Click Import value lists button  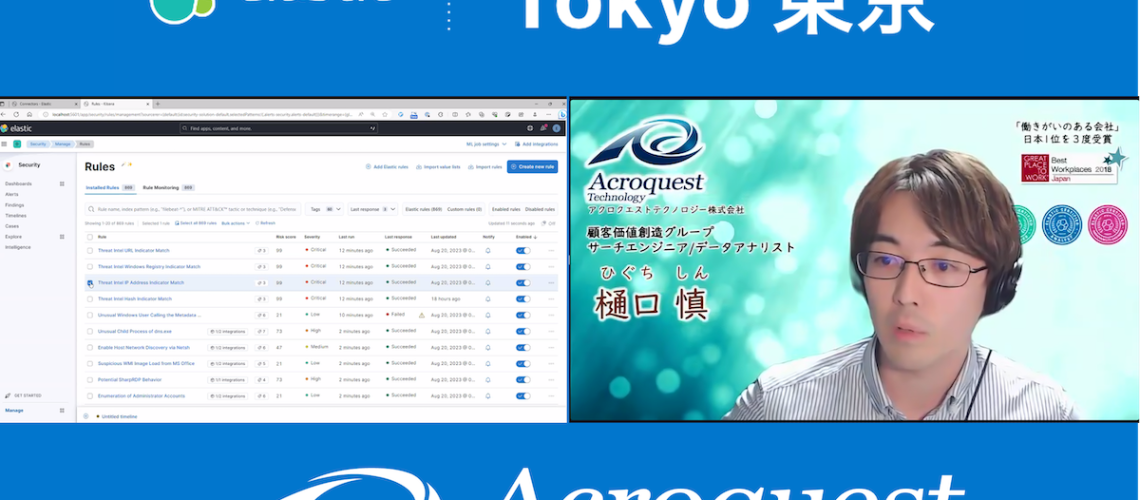click(x=438, y=166)
